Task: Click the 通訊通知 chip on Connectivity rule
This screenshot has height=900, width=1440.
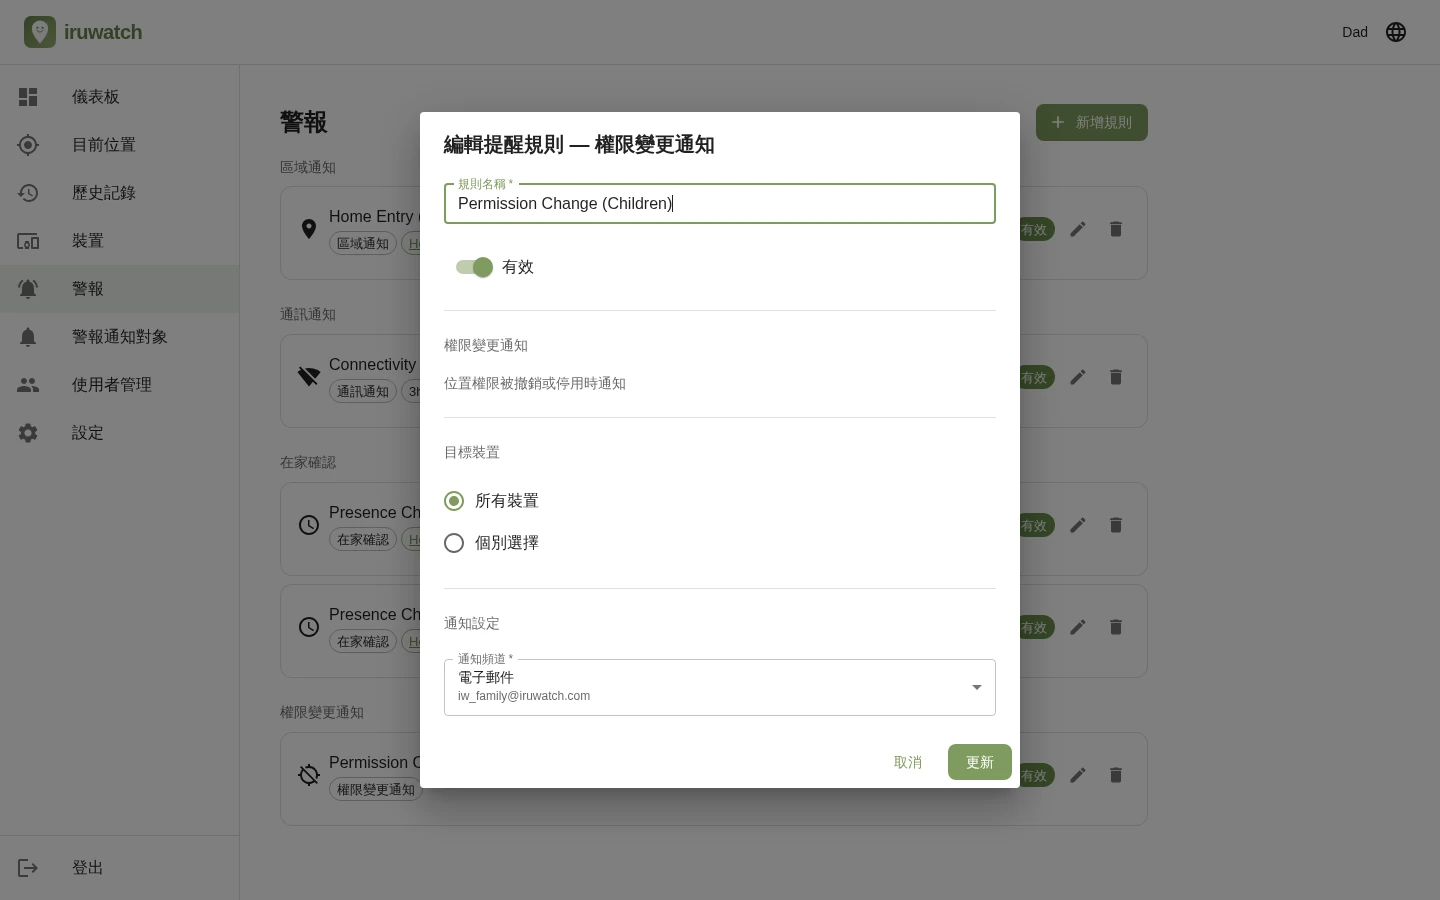Action: [363, 391]
